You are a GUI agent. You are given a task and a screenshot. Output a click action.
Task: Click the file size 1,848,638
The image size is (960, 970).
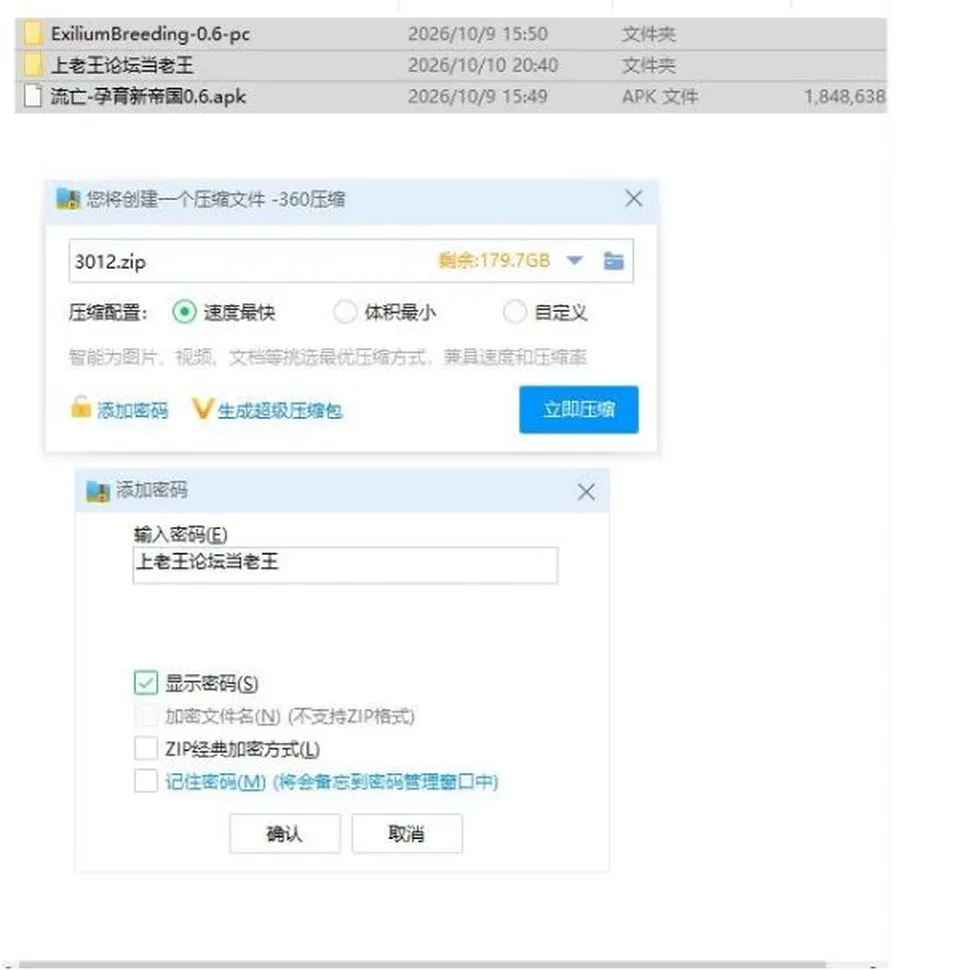pos(844,97)
